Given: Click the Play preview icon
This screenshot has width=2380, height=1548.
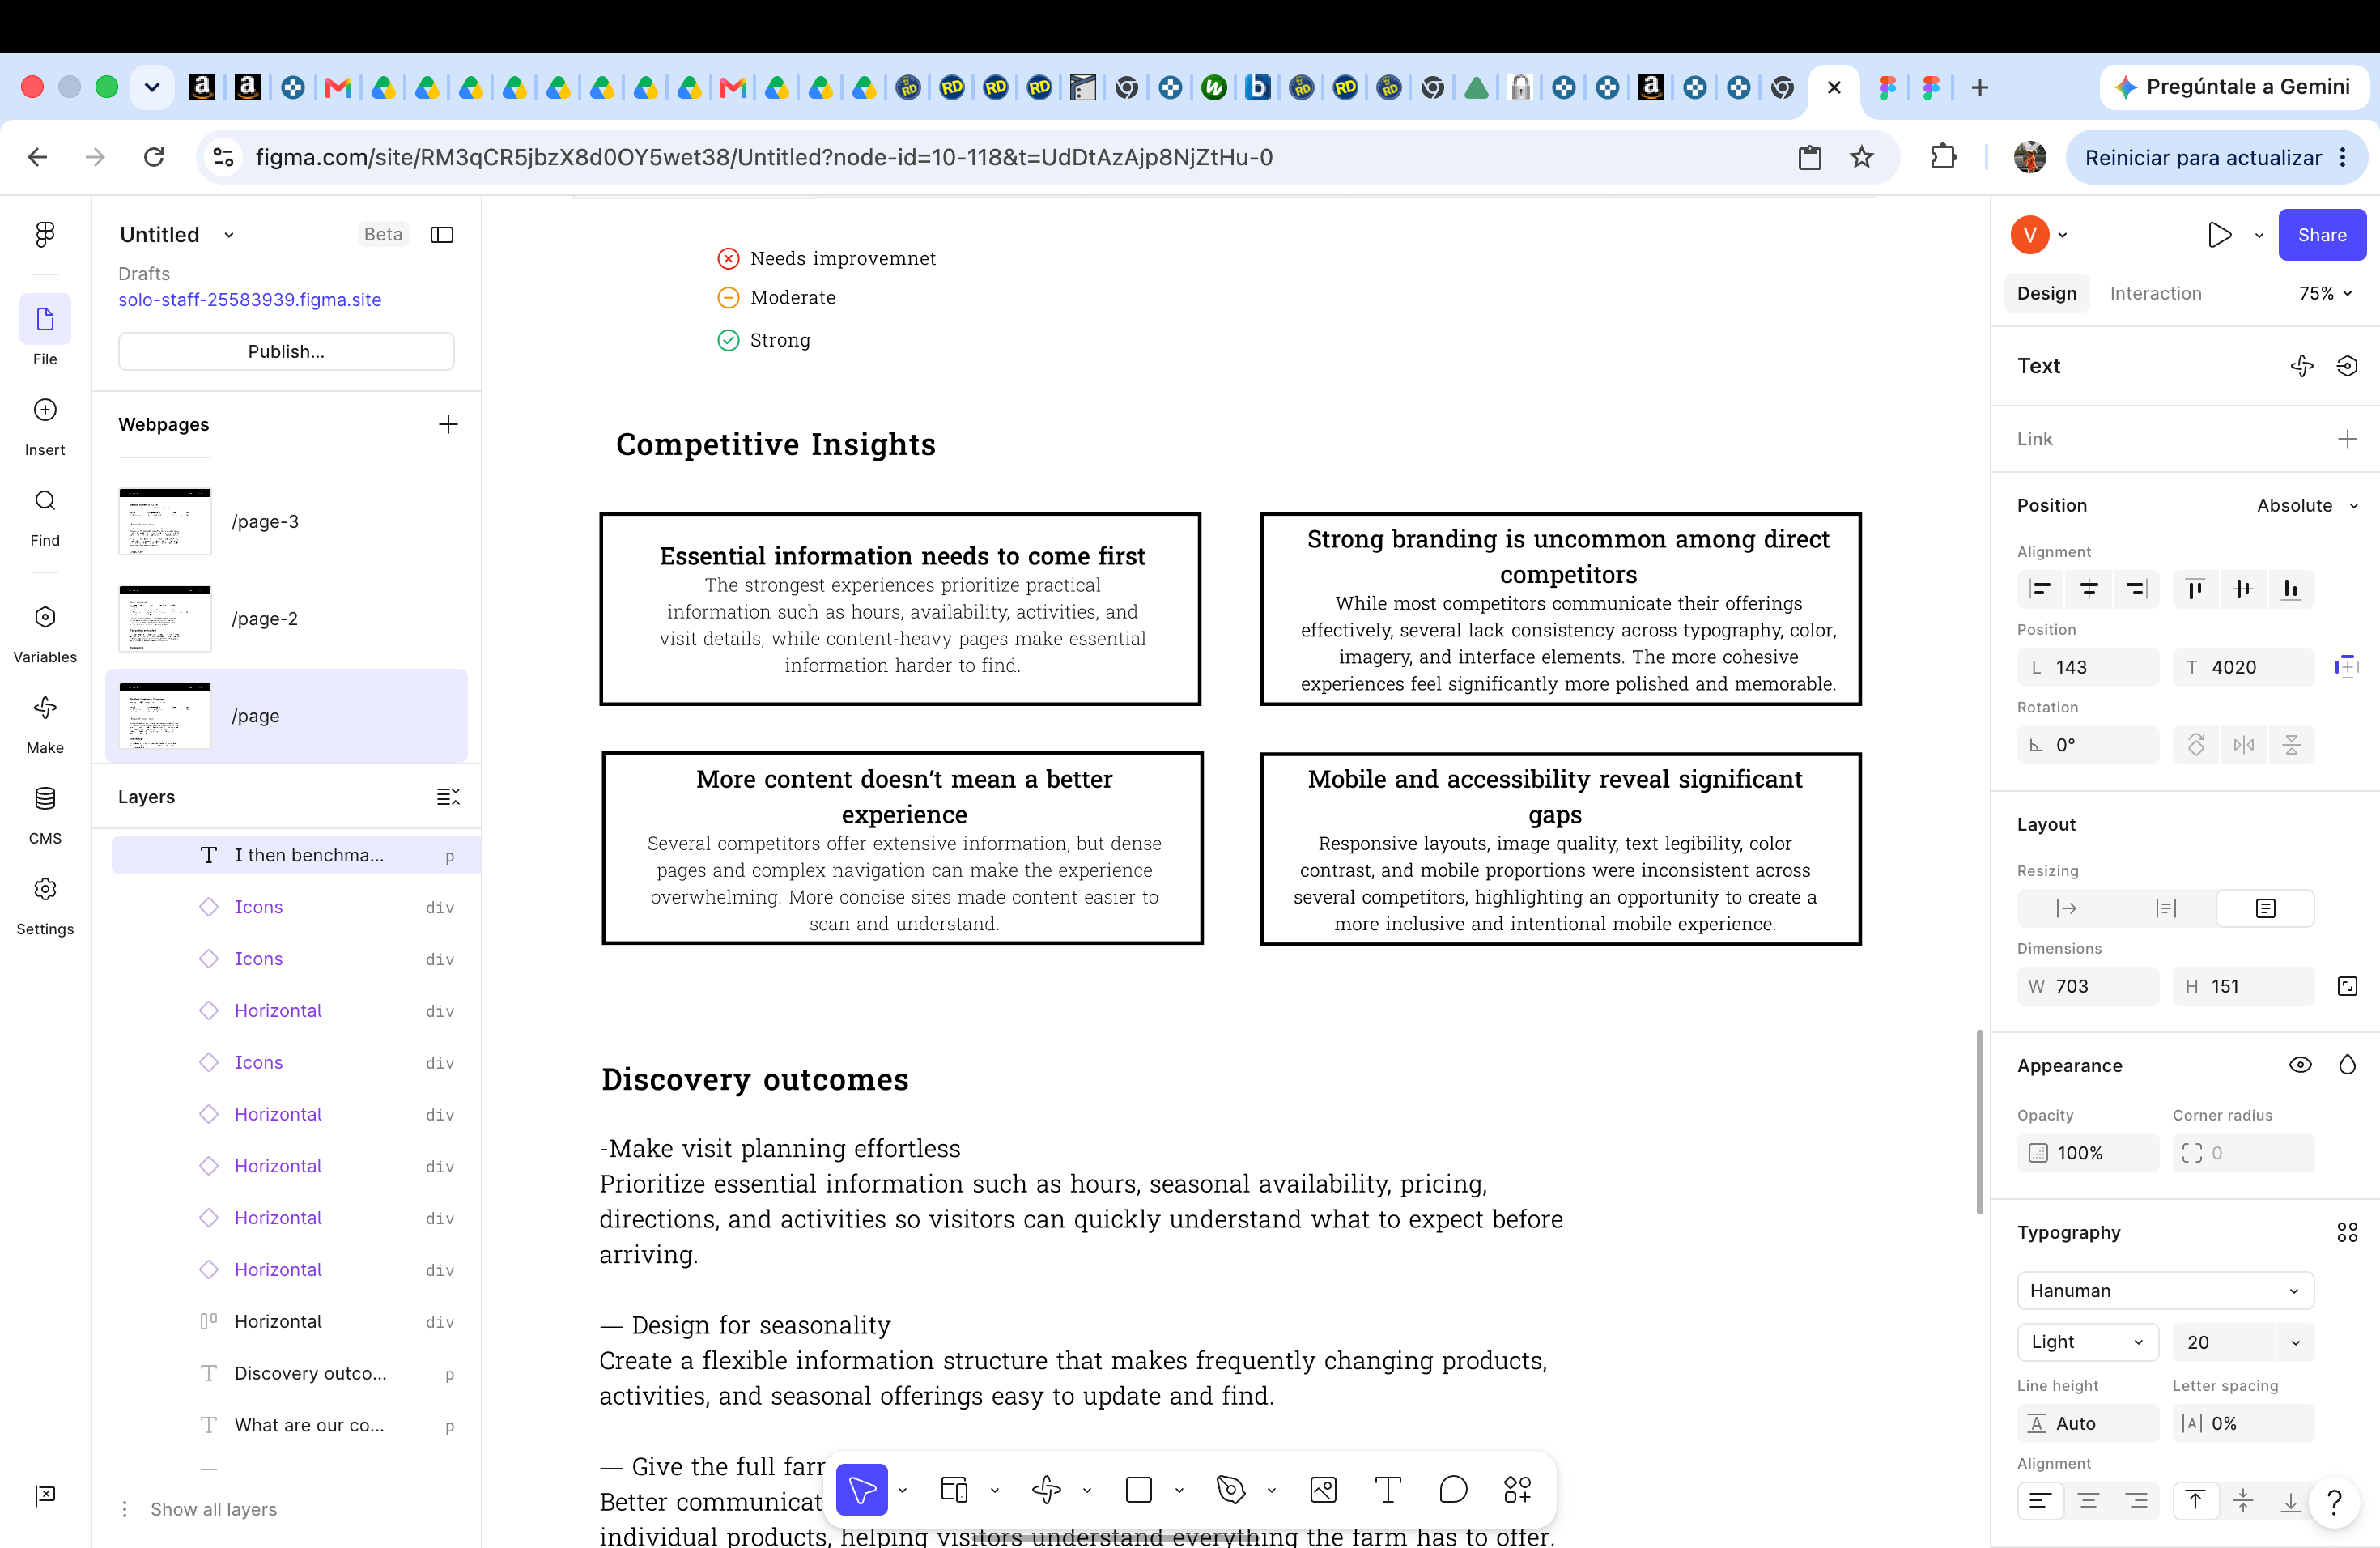Looking at the screenshot, I should click(2219, 235).
